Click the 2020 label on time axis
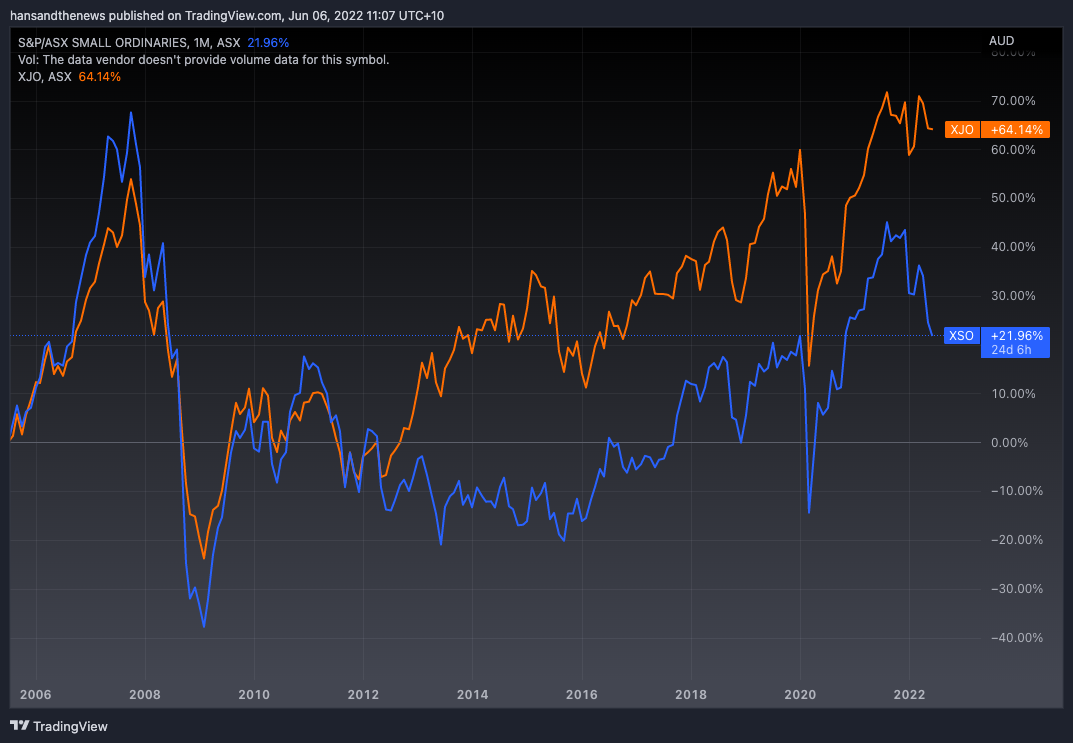1073x743 pixels. point(800,694)
